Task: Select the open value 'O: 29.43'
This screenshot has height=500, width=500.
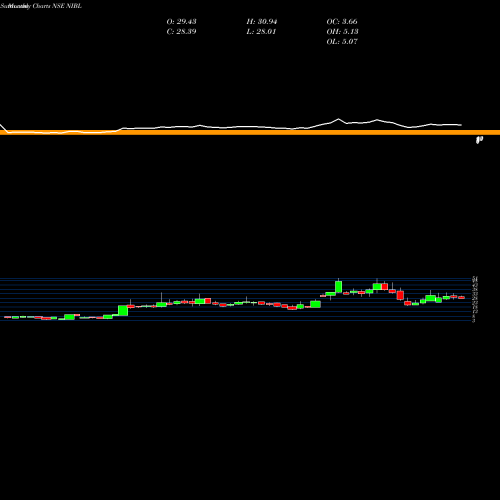Action: coord(181,21)
